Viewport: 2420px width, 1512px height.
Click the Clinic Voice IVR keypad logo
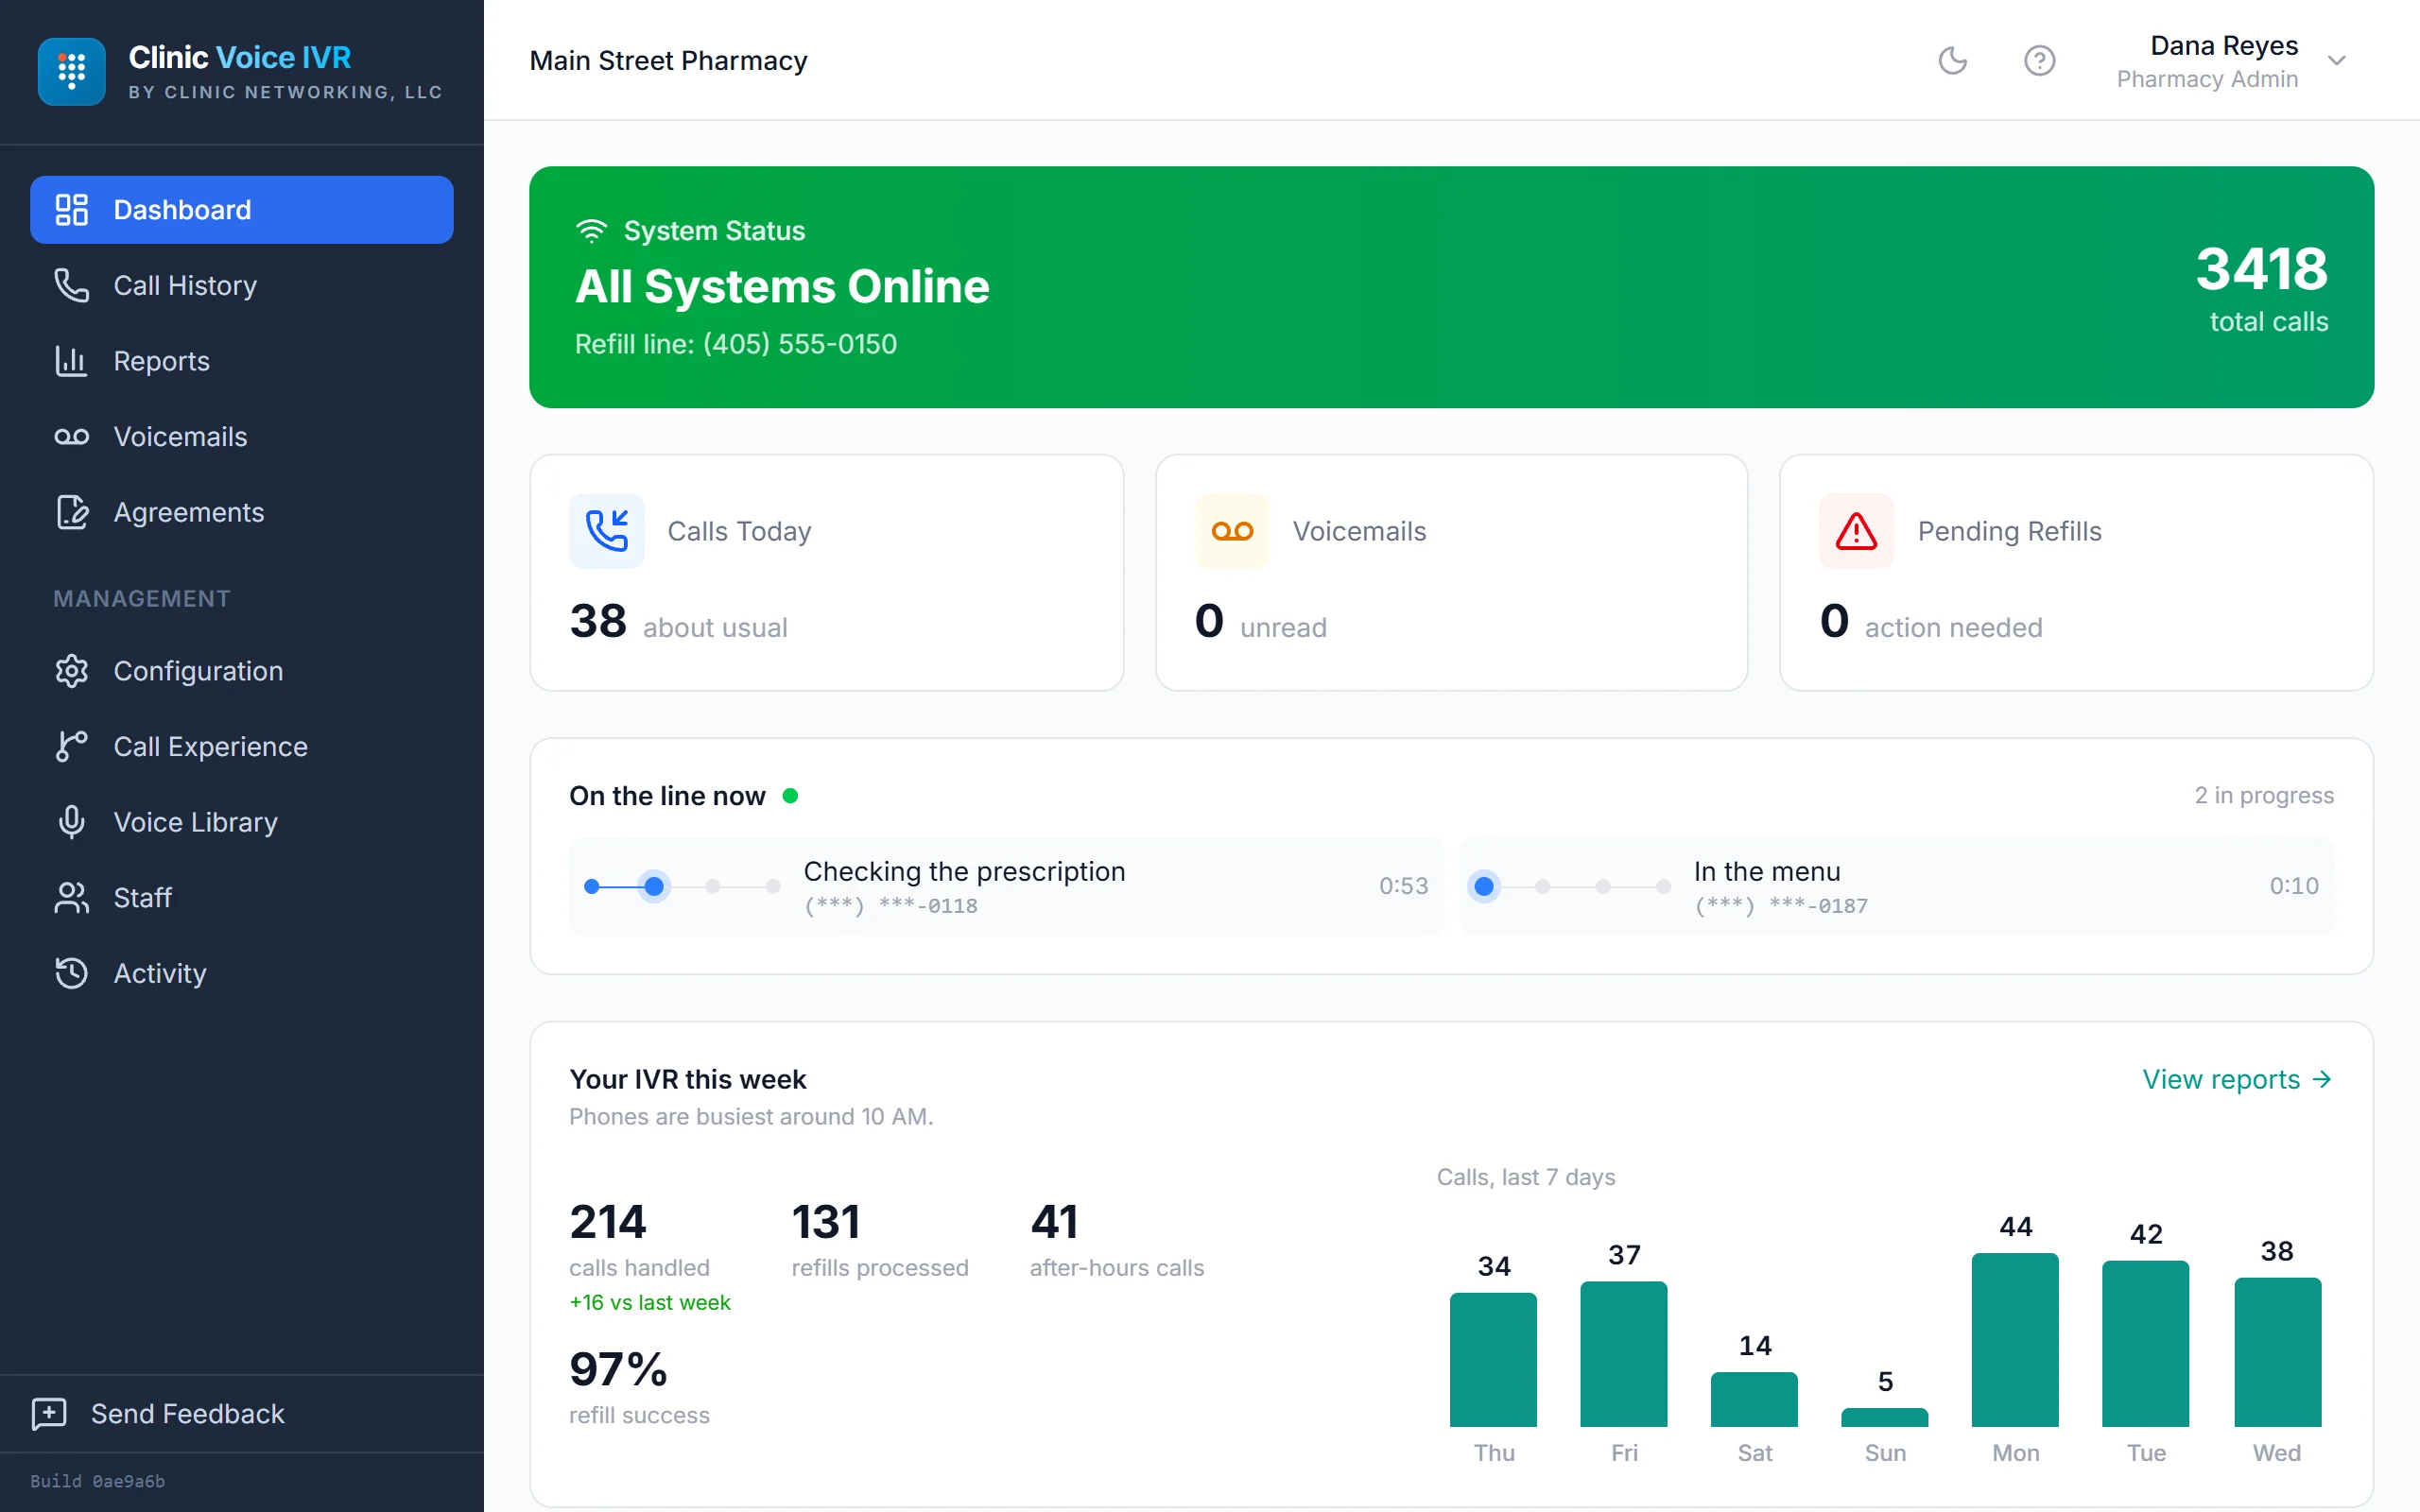click(71, 71)
